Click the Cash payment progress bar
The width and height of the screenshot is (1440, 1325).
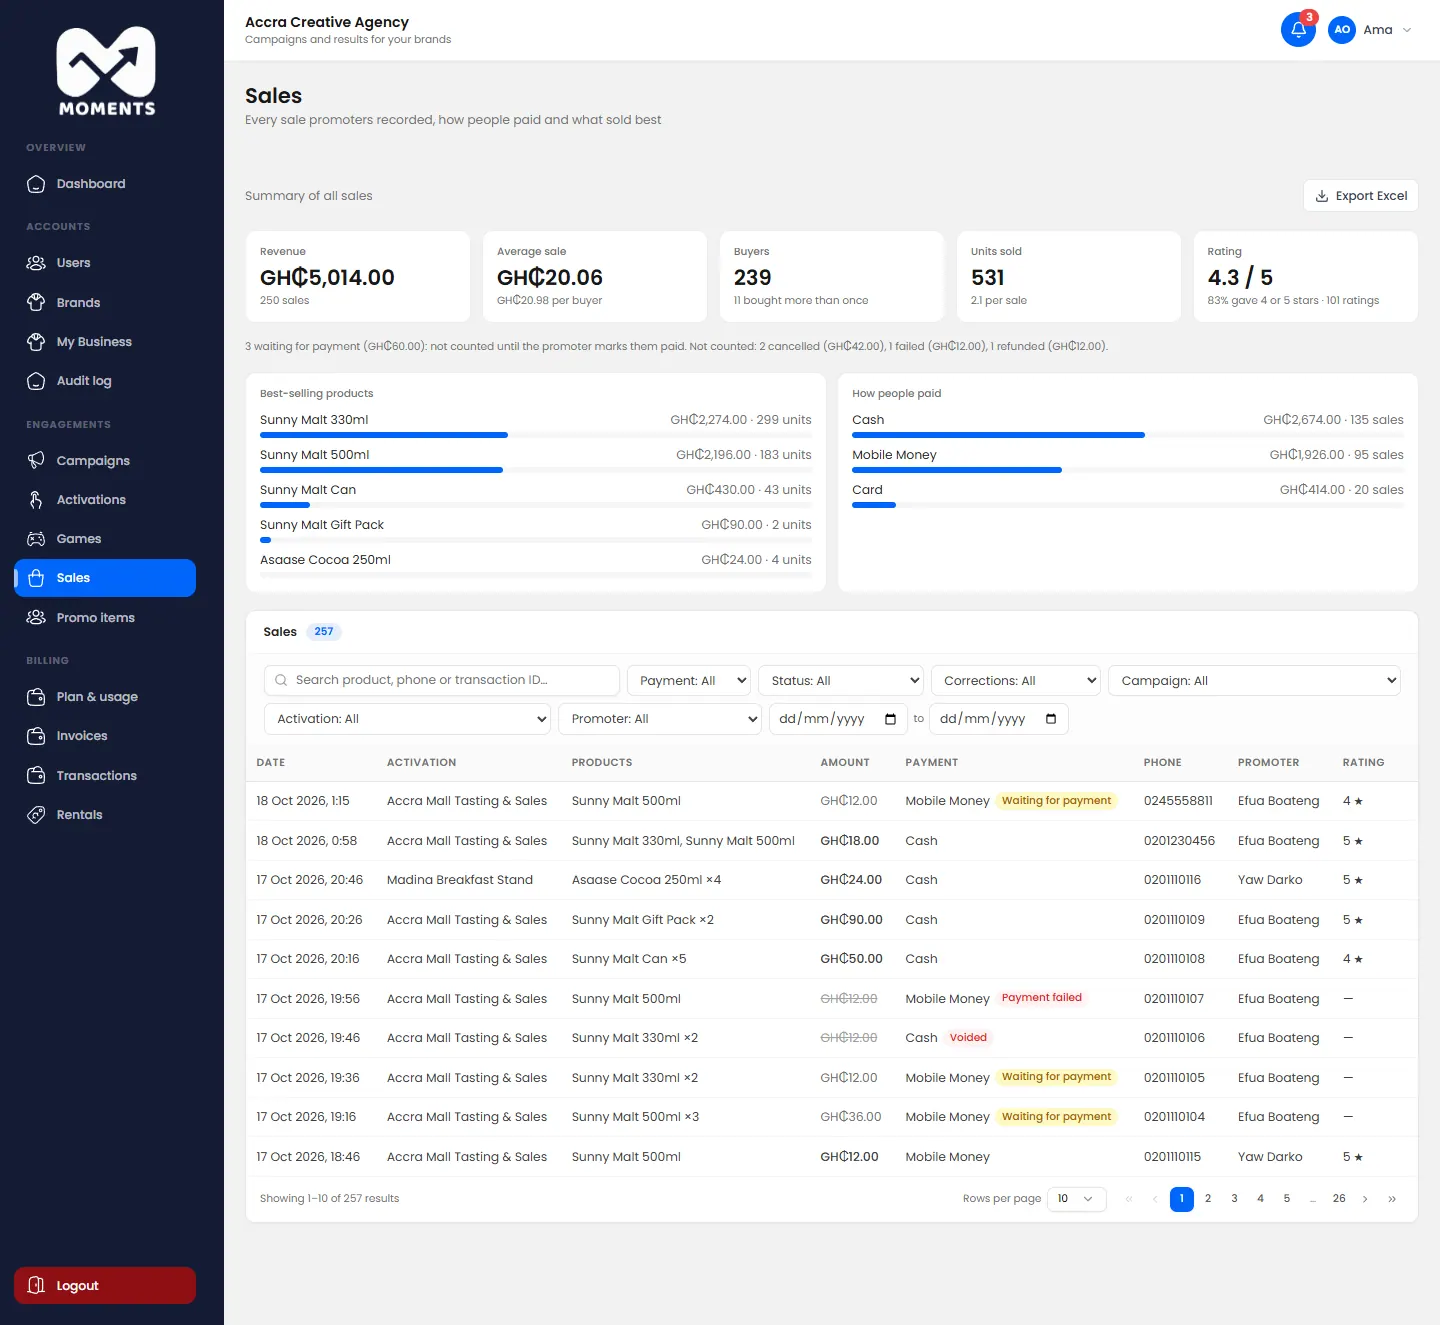(x=1128, y=435)
